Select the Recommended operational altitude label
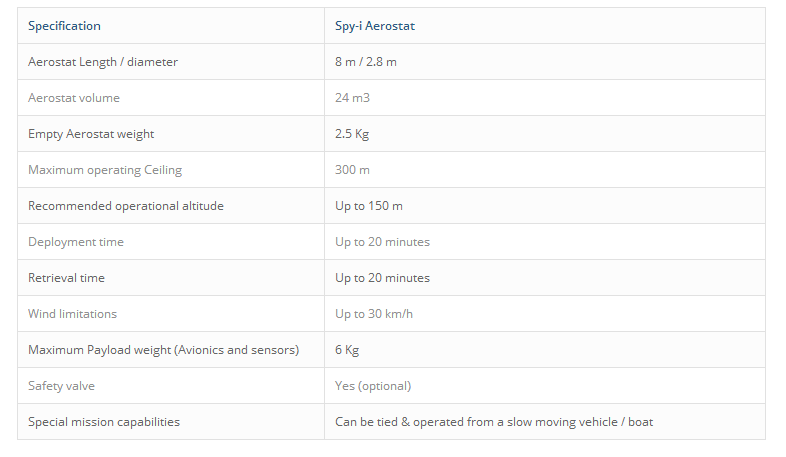Screen dimensions: 786x457 (126, 206)
